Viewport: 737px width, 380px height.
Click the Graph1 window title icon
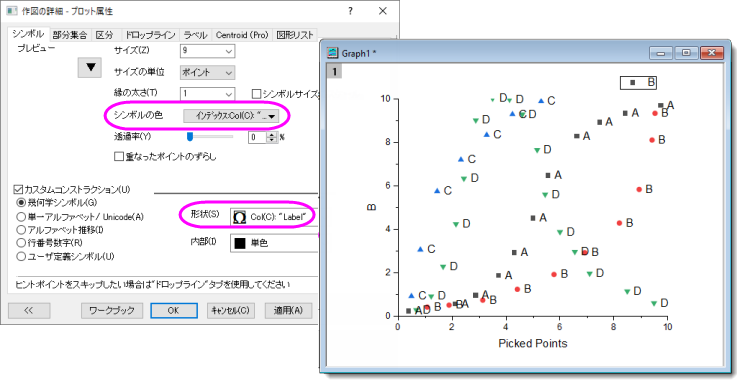point(333,53)
